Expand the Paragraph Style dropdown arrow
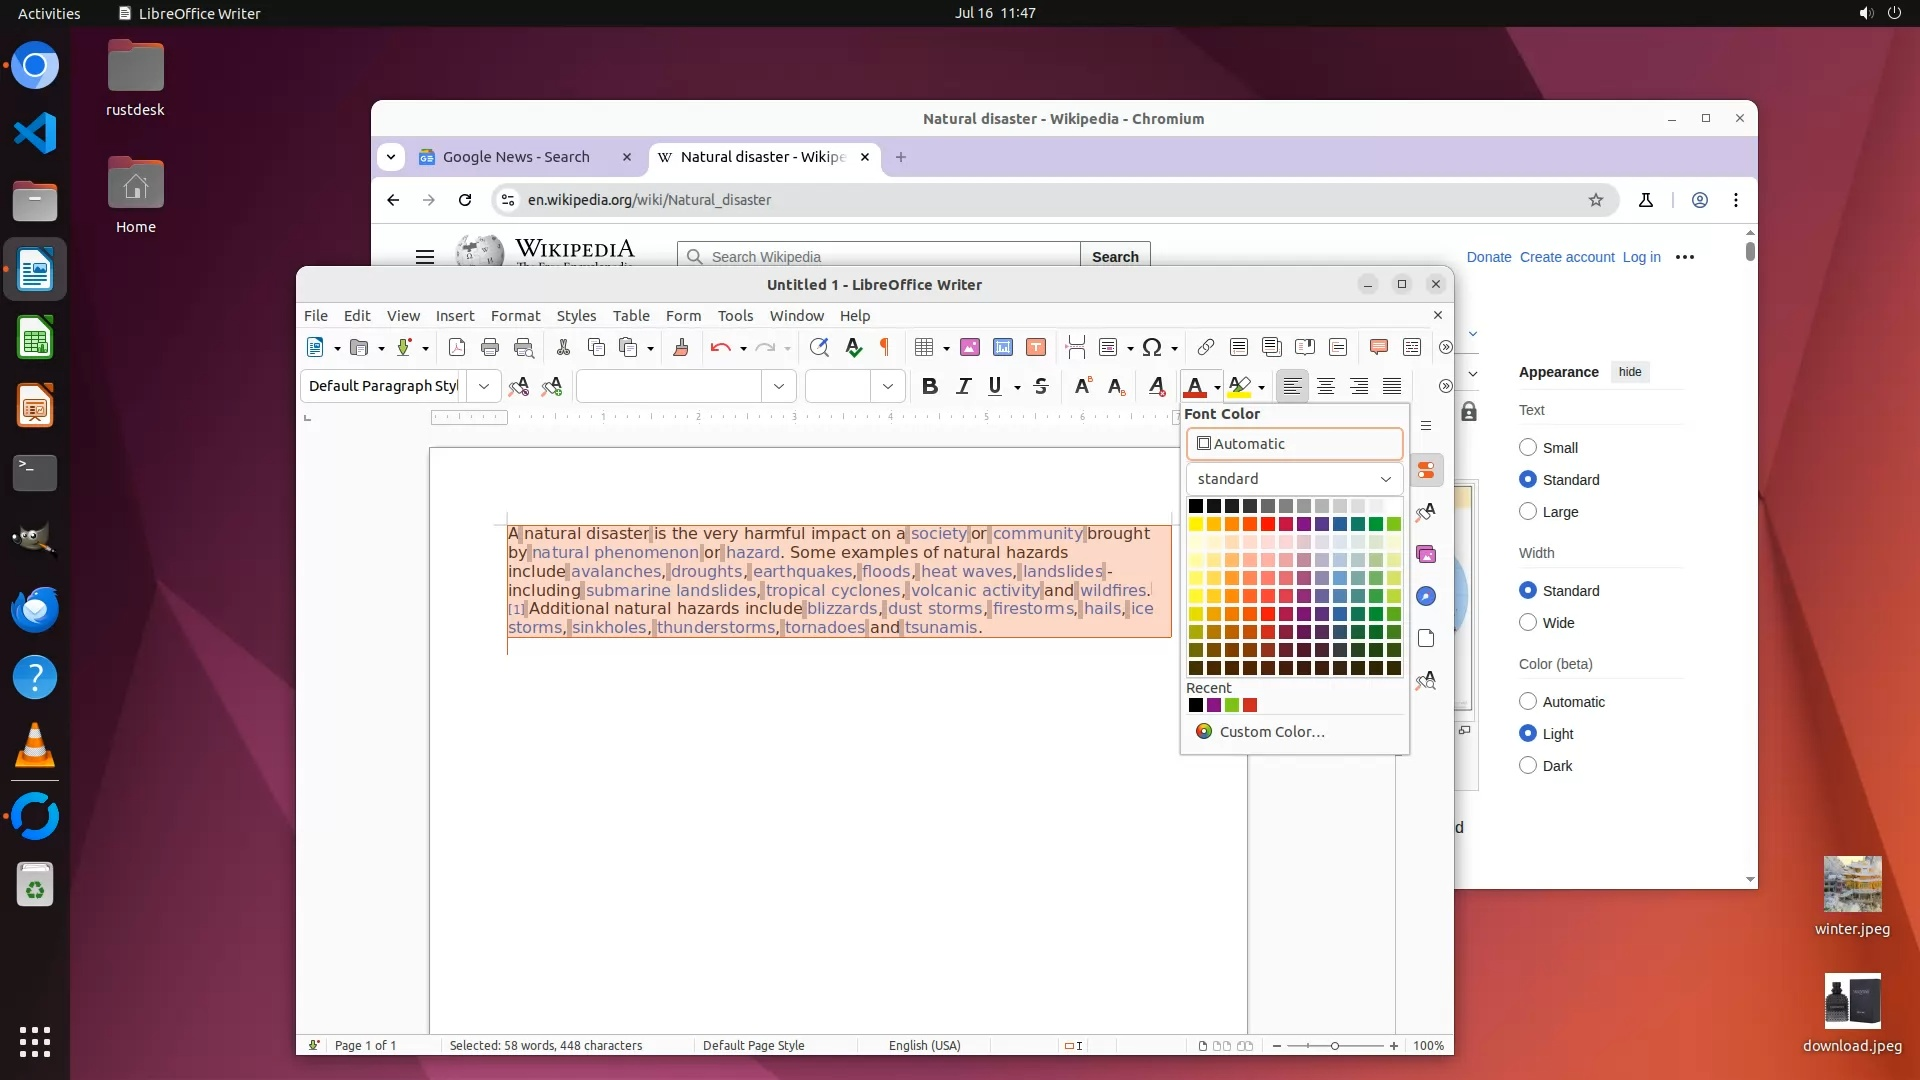 click(484, 386)
